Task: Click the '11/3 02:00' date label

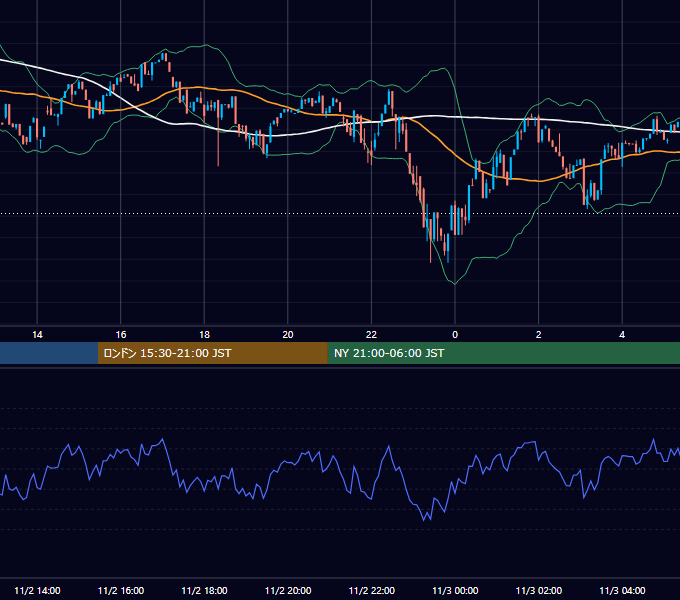Action: (539, 590)
